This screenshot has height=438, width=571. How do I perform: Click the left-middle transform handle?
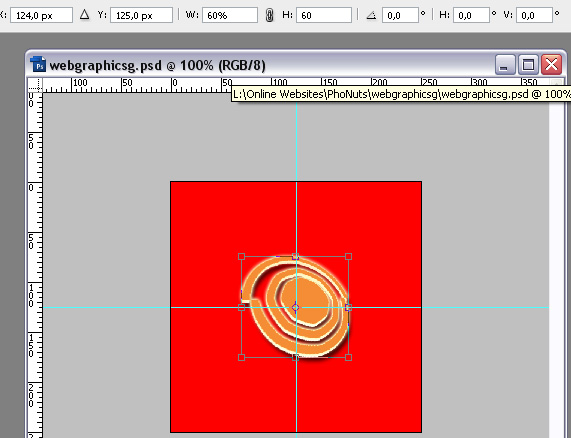pyautogui.click(x=241, y=308)
